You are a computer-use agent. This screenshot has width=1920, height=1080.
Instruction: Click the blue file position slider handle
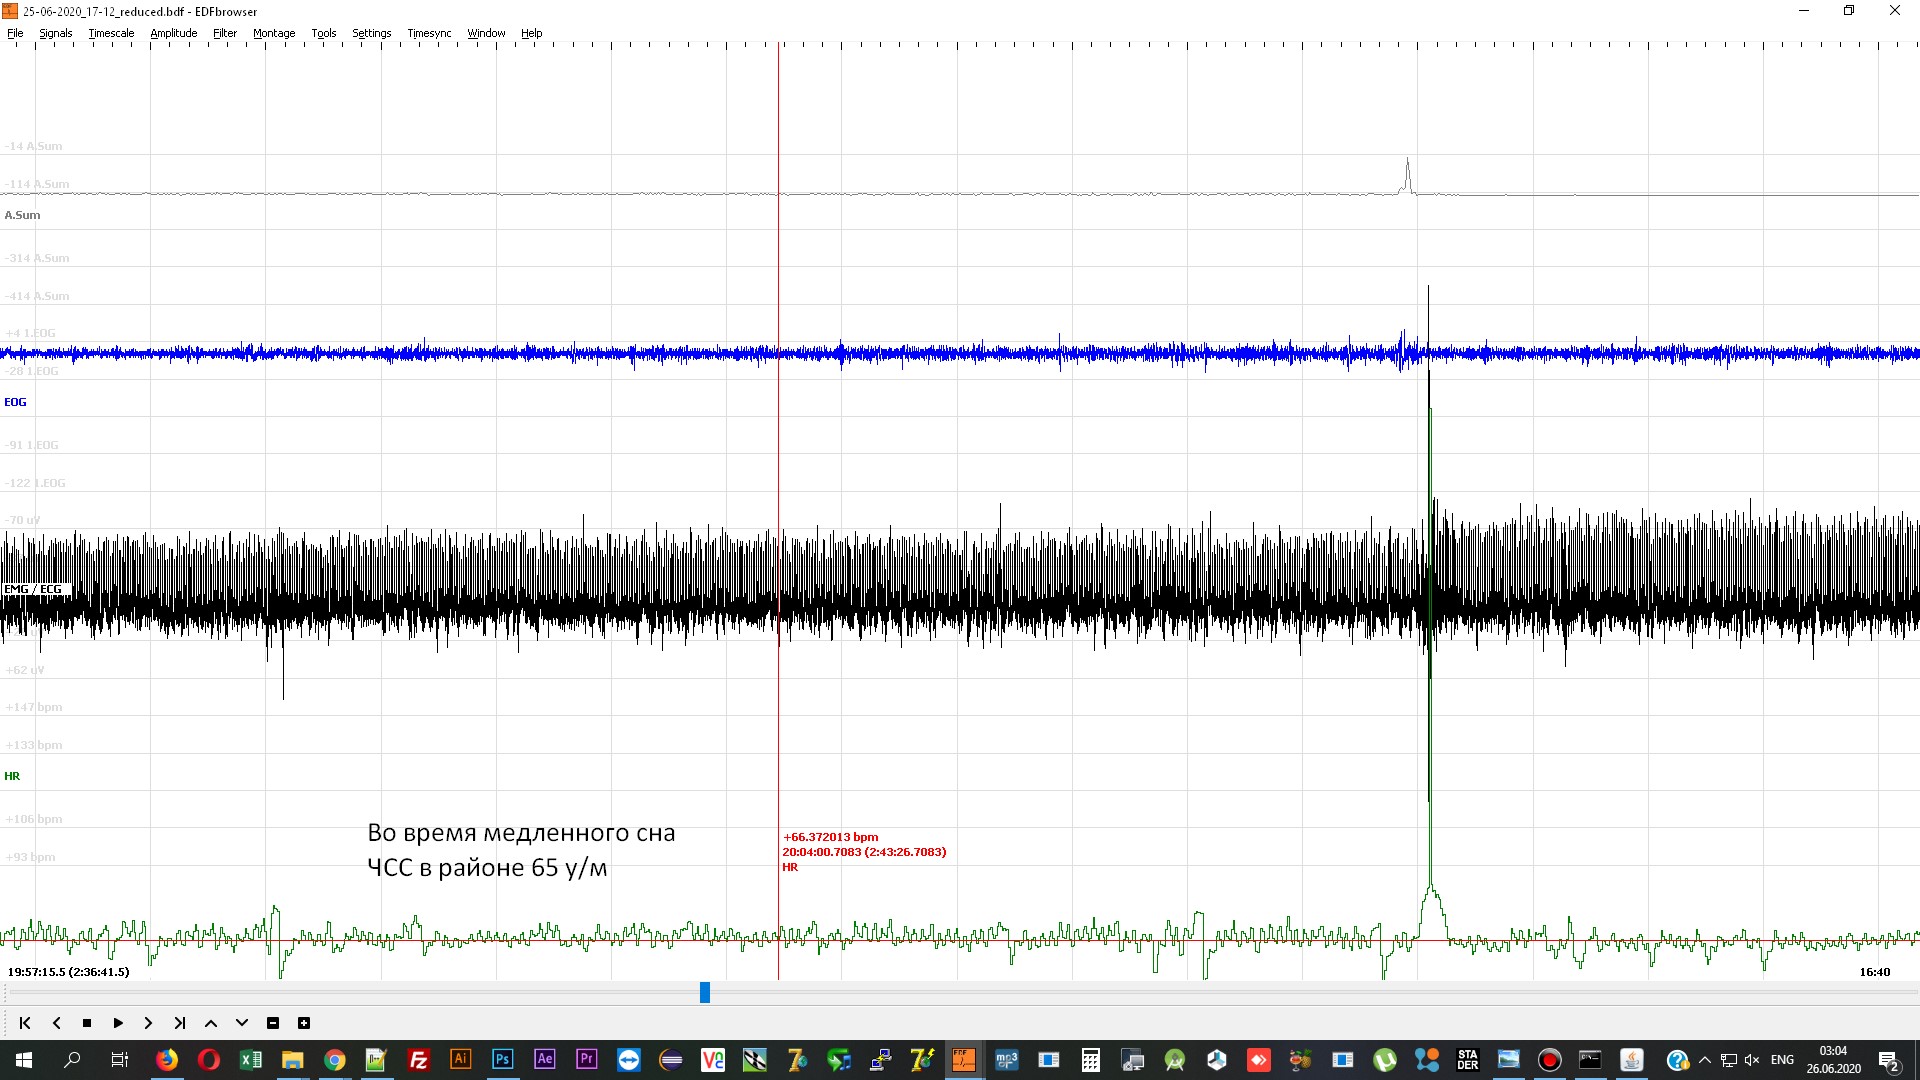705,992
